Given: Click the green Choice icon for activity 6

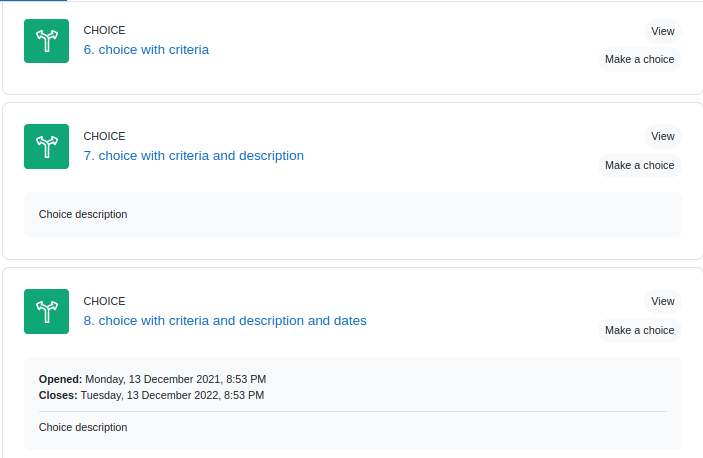Looking at the screenshot, I should tap(47, 41).
